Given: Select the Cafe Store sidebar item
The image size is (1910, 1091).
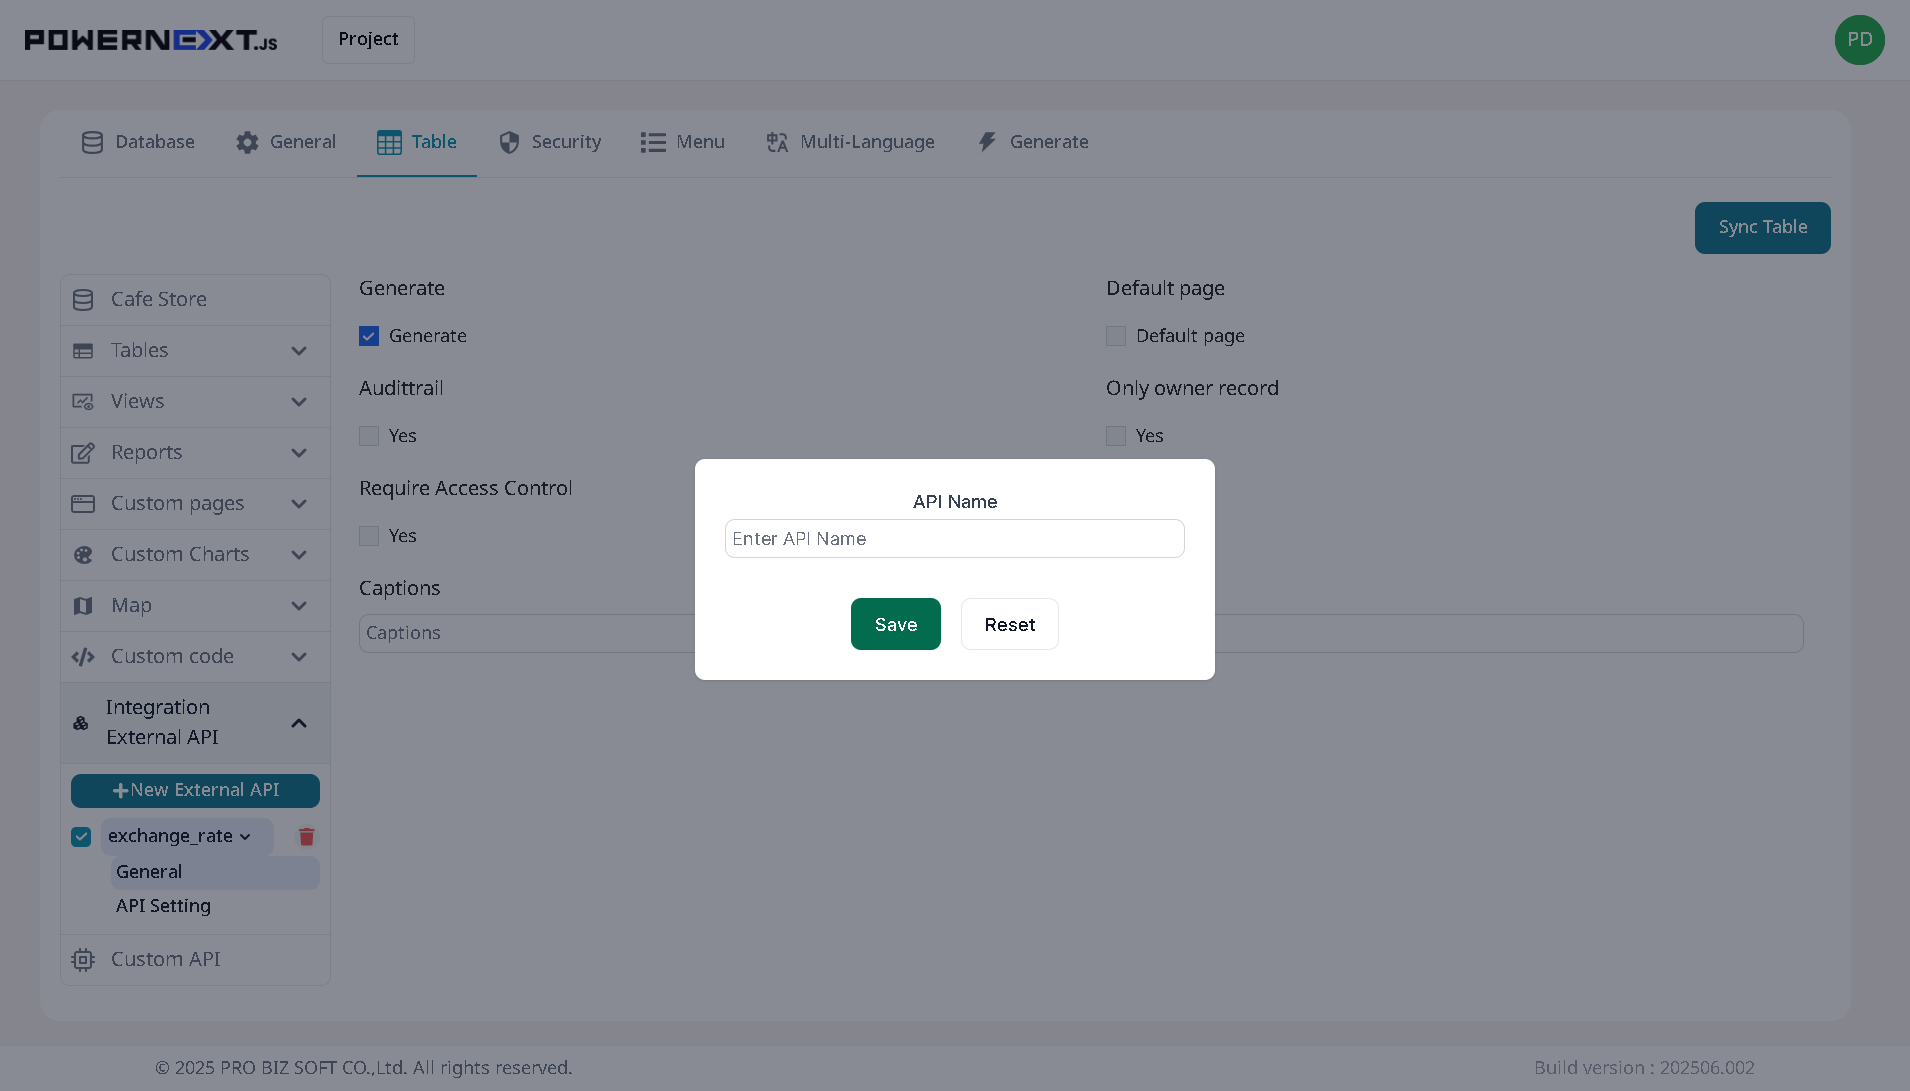Looking at the screenshot, I should click(195, 300).
